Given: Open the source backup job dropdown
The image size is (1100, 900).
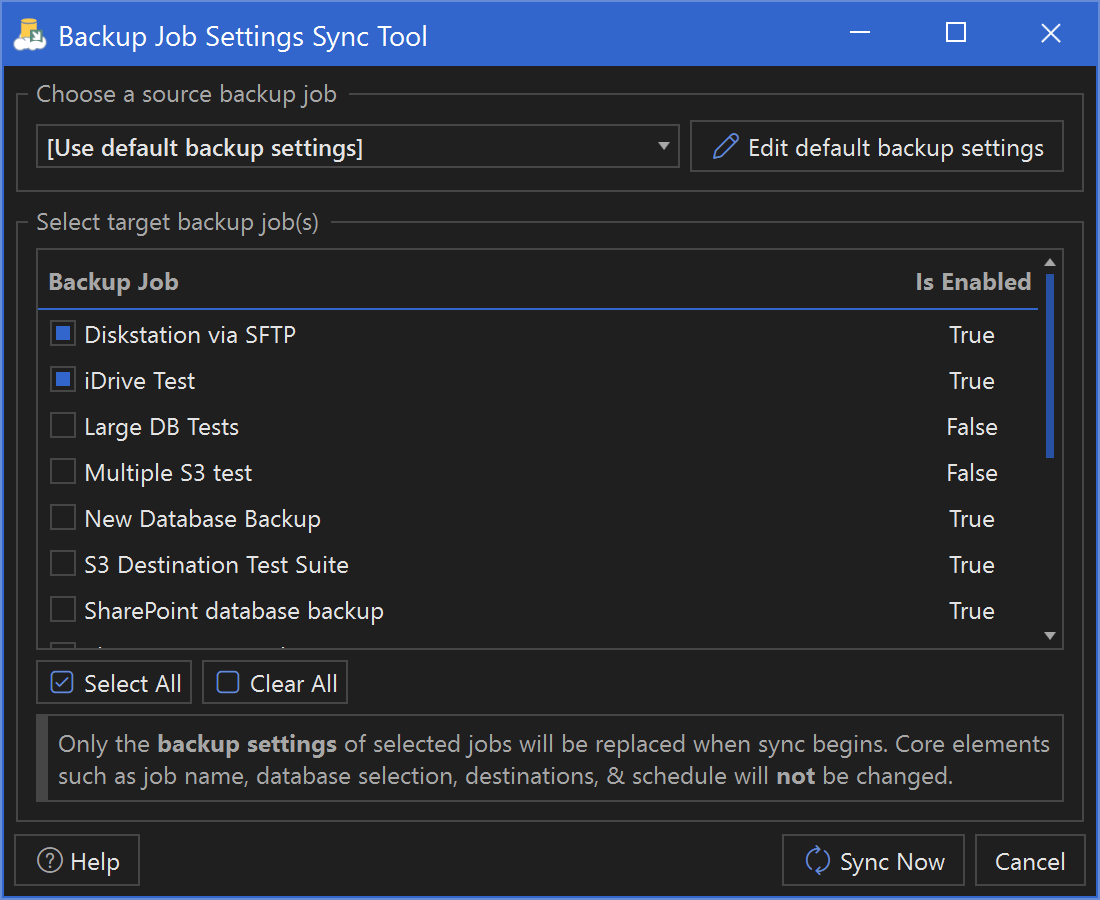Looking at the screenshot, I should [662, 146].
